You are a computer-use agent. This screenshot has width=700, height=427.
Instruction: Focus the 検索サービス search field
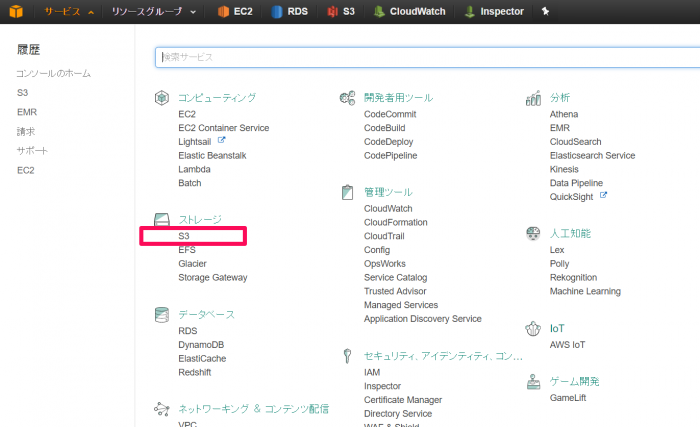pos(428,57)
